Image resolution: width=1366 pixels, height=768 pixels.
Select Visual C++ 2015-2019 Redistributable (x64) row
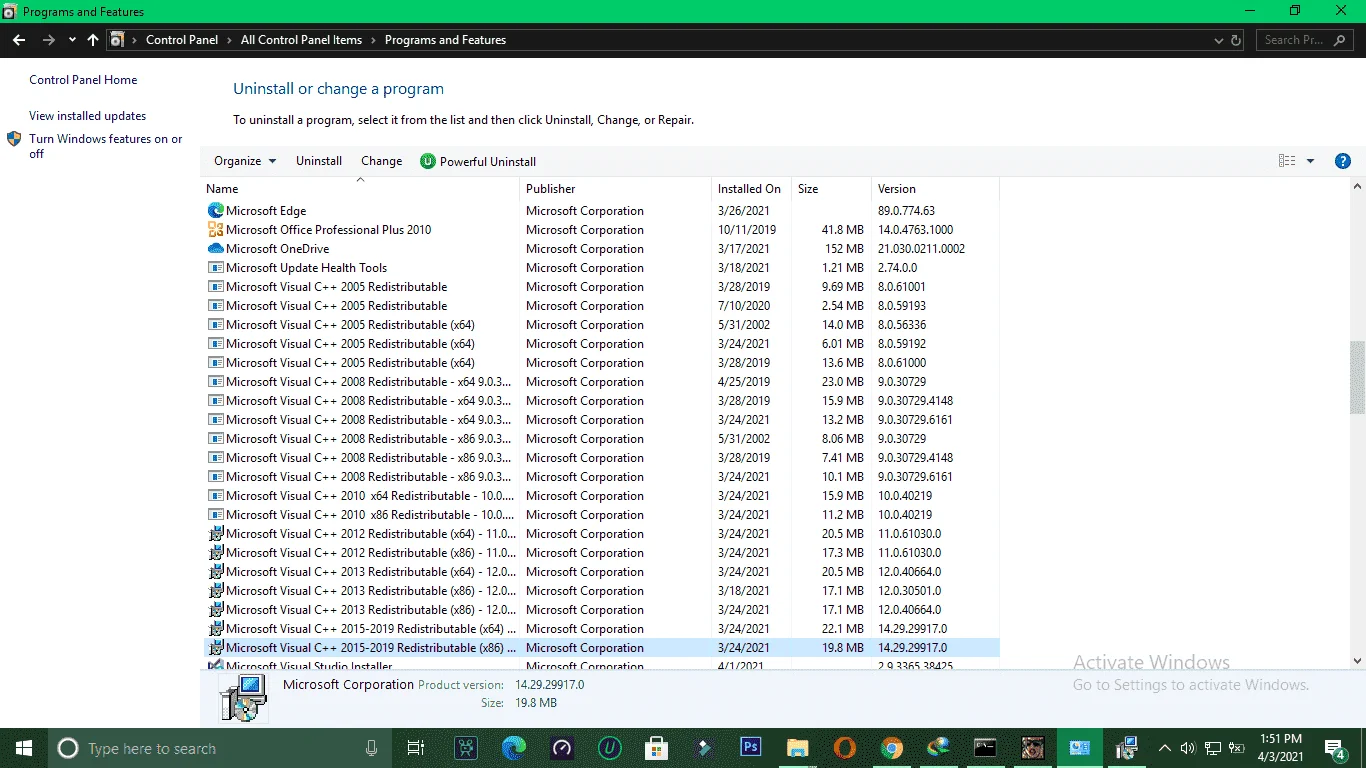600,629
